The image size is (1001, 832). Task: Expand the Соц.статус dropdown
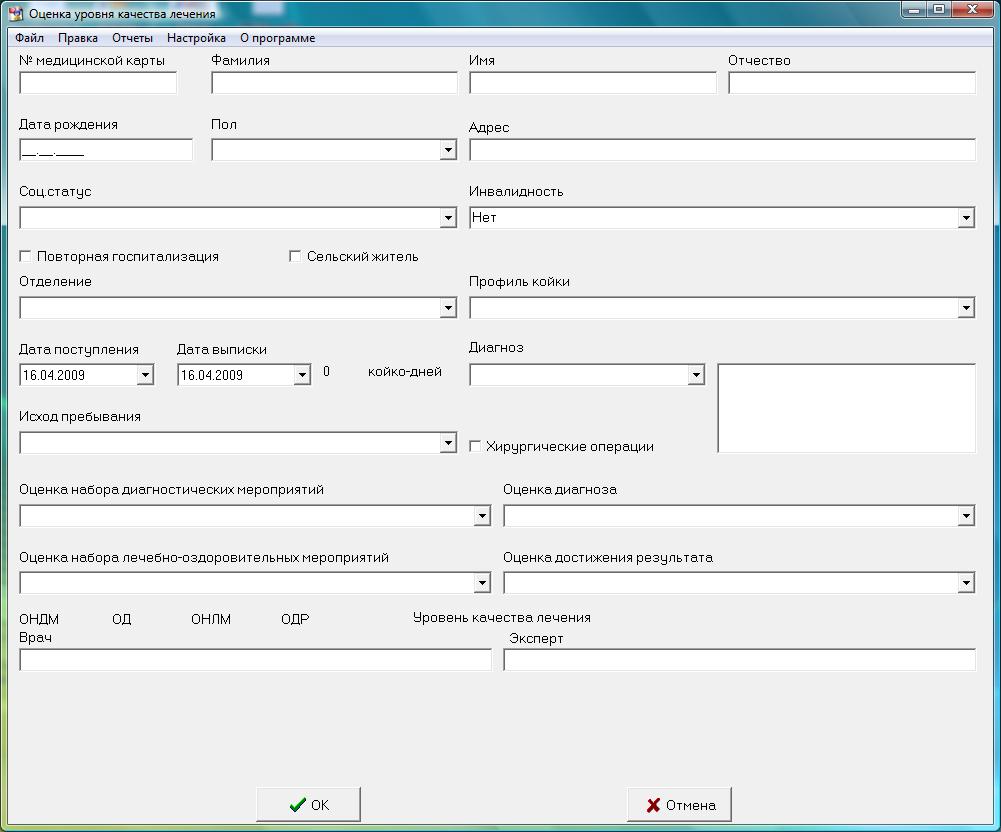point(448,218)
